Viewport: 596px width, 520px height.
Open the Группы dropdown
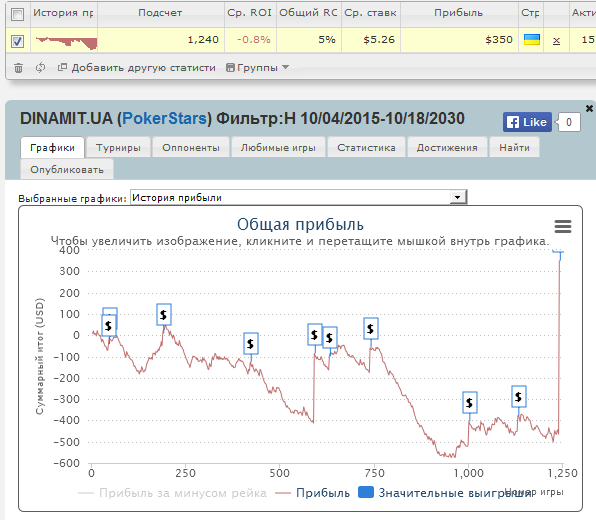pos(258,68)
